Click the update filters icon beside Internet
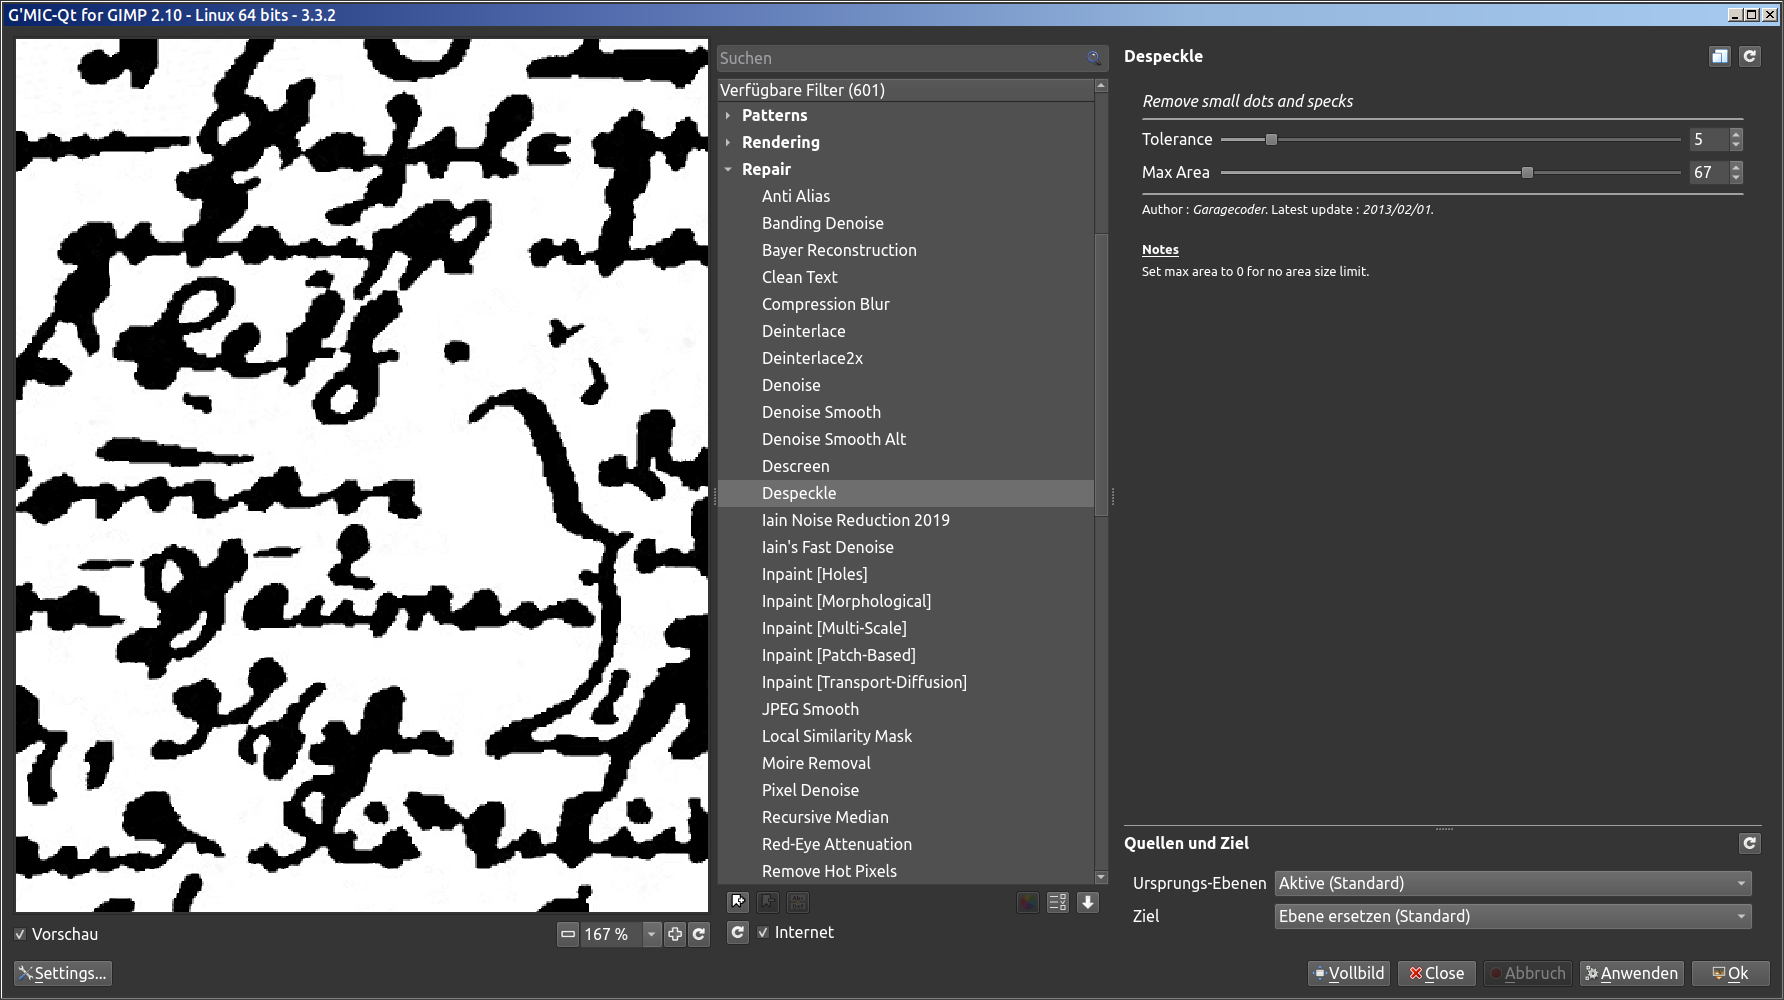The width and height of the screenshot is (1784, 1000). coord(737,932)
